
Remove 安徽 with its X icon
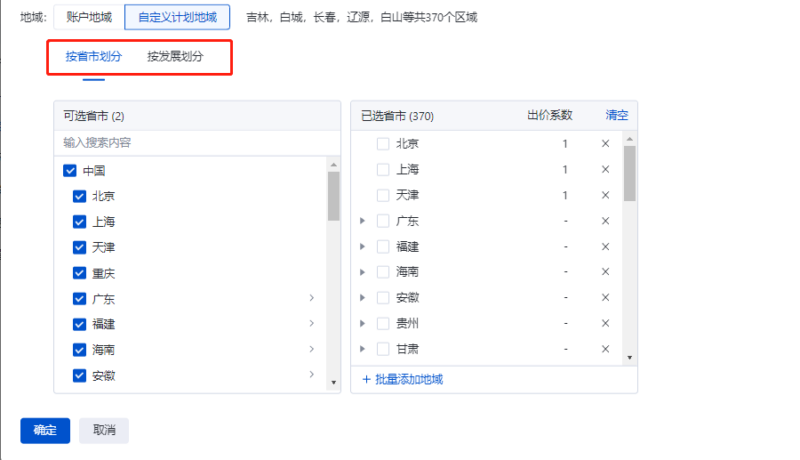click(x=605, y=297)
